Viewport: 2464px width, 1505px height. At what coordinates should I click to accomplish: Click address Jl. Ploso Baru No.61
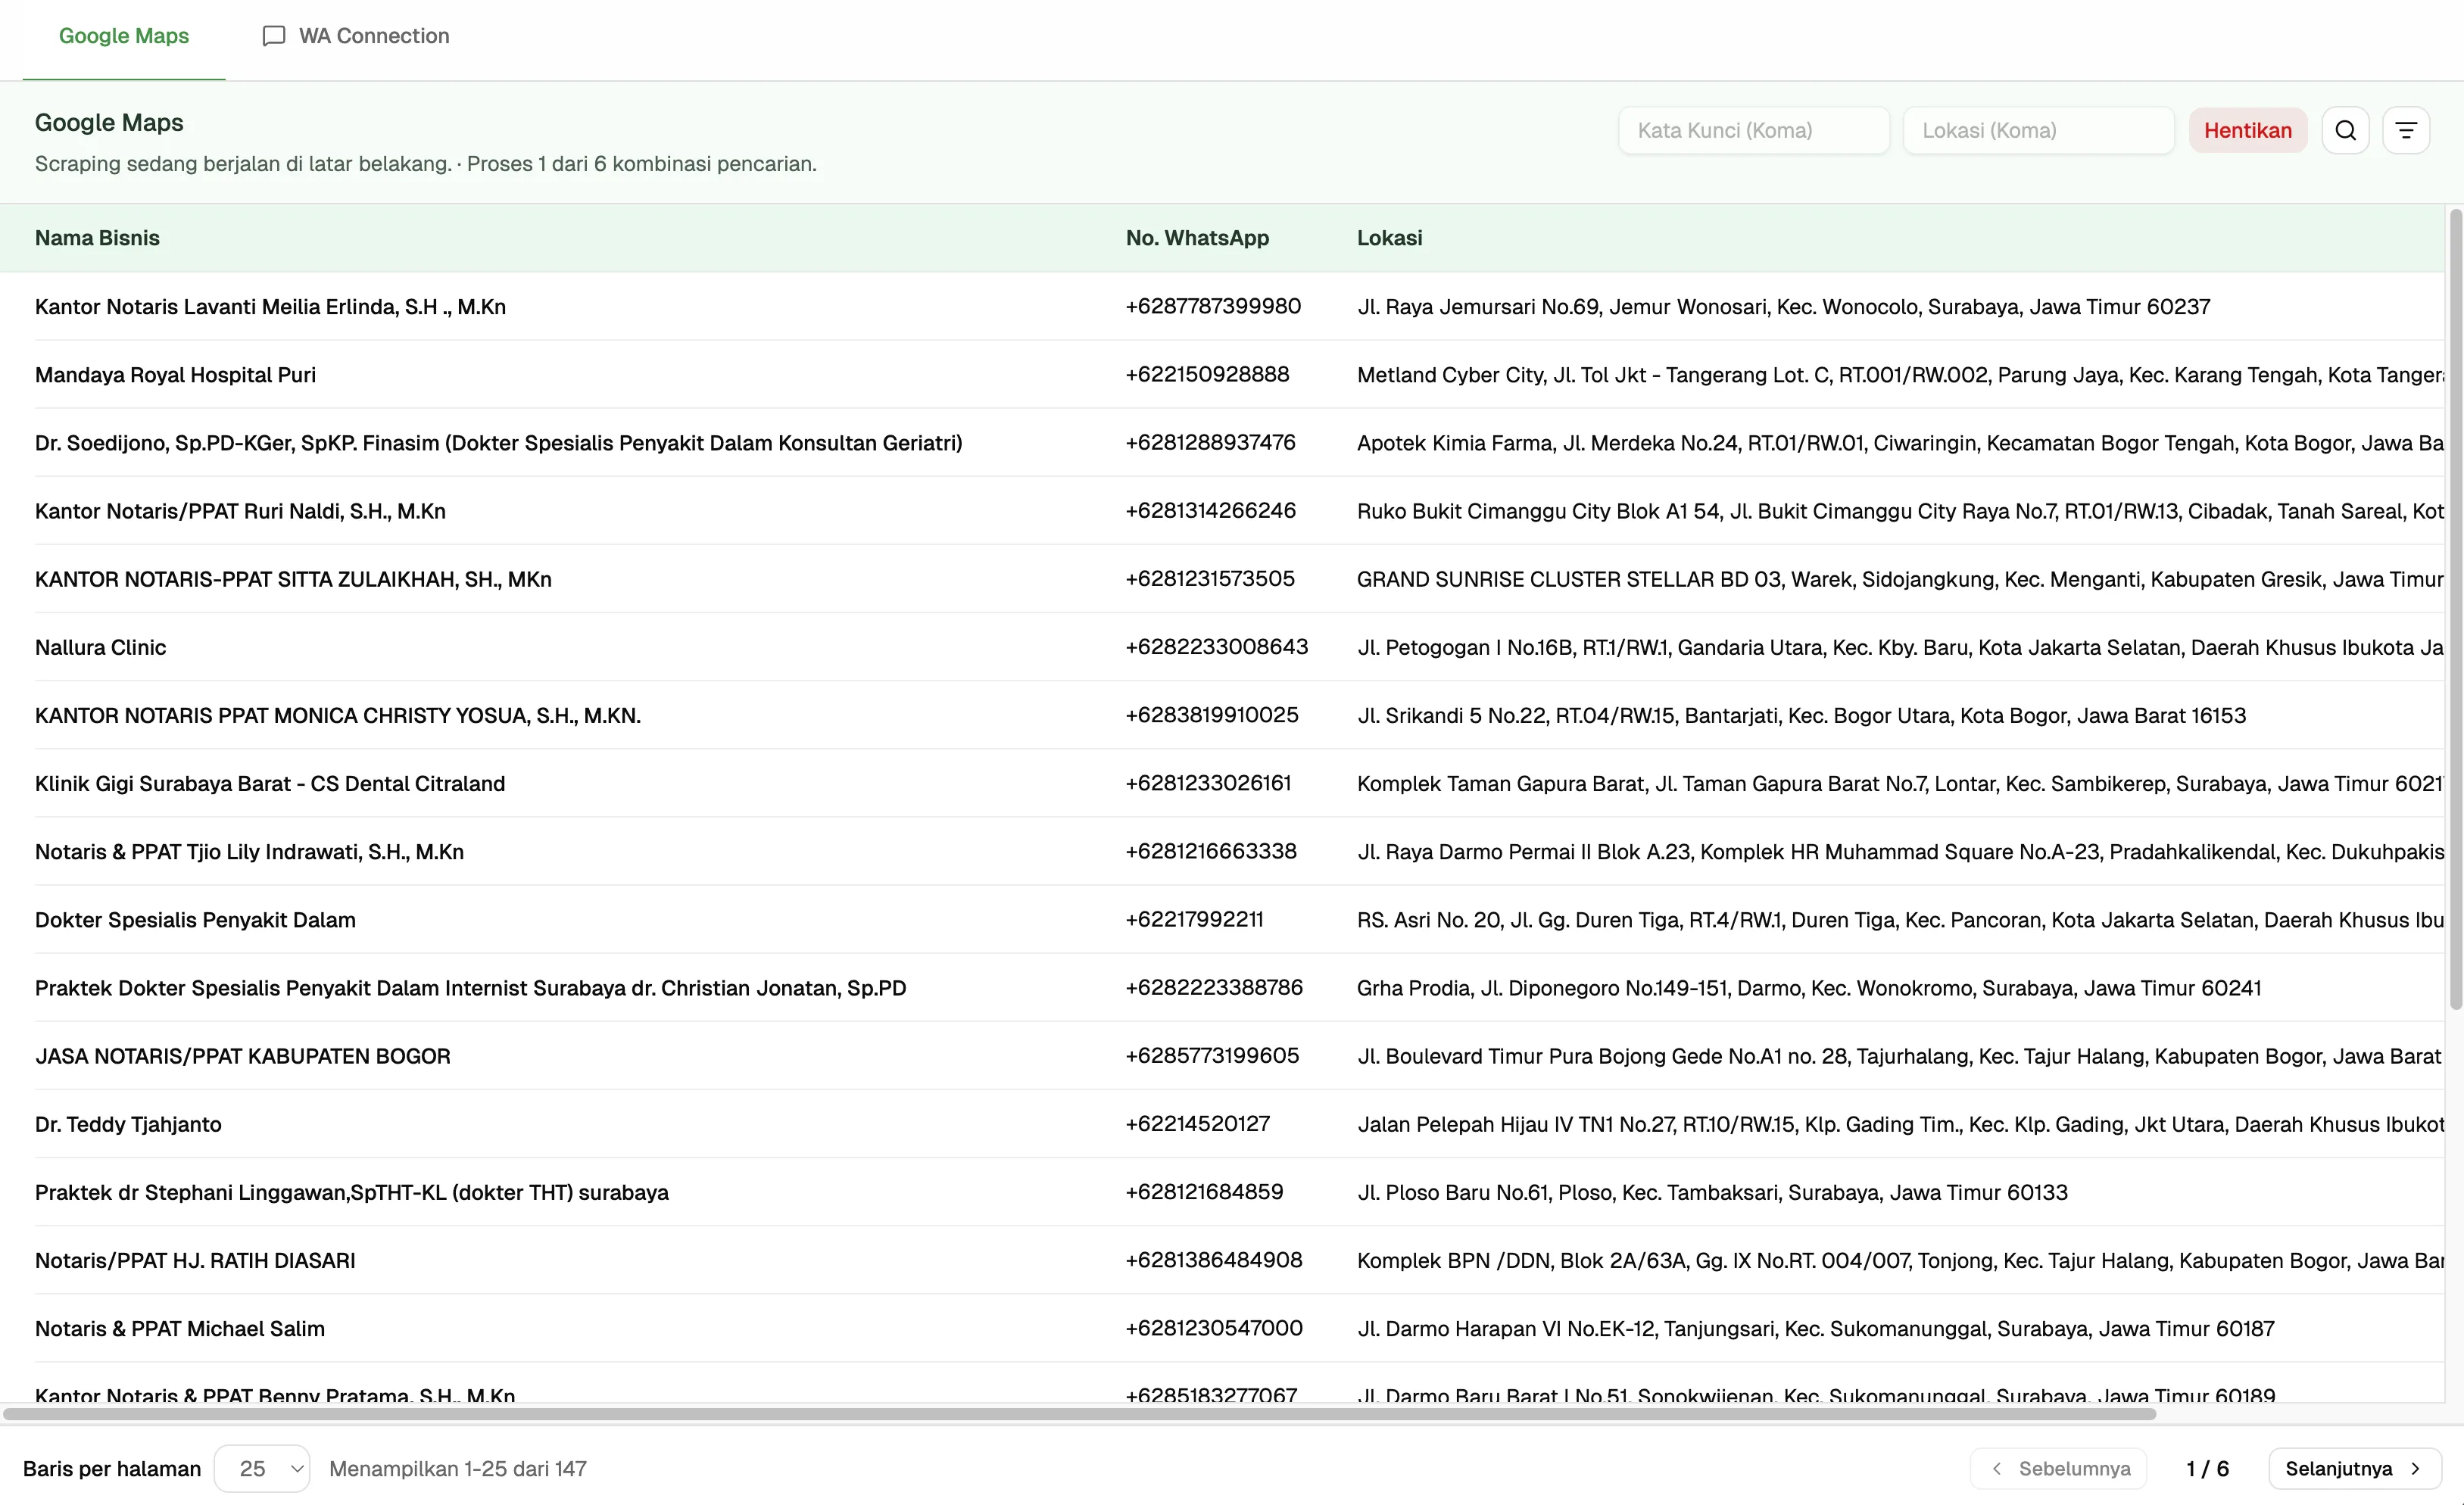point(1712,1193)
